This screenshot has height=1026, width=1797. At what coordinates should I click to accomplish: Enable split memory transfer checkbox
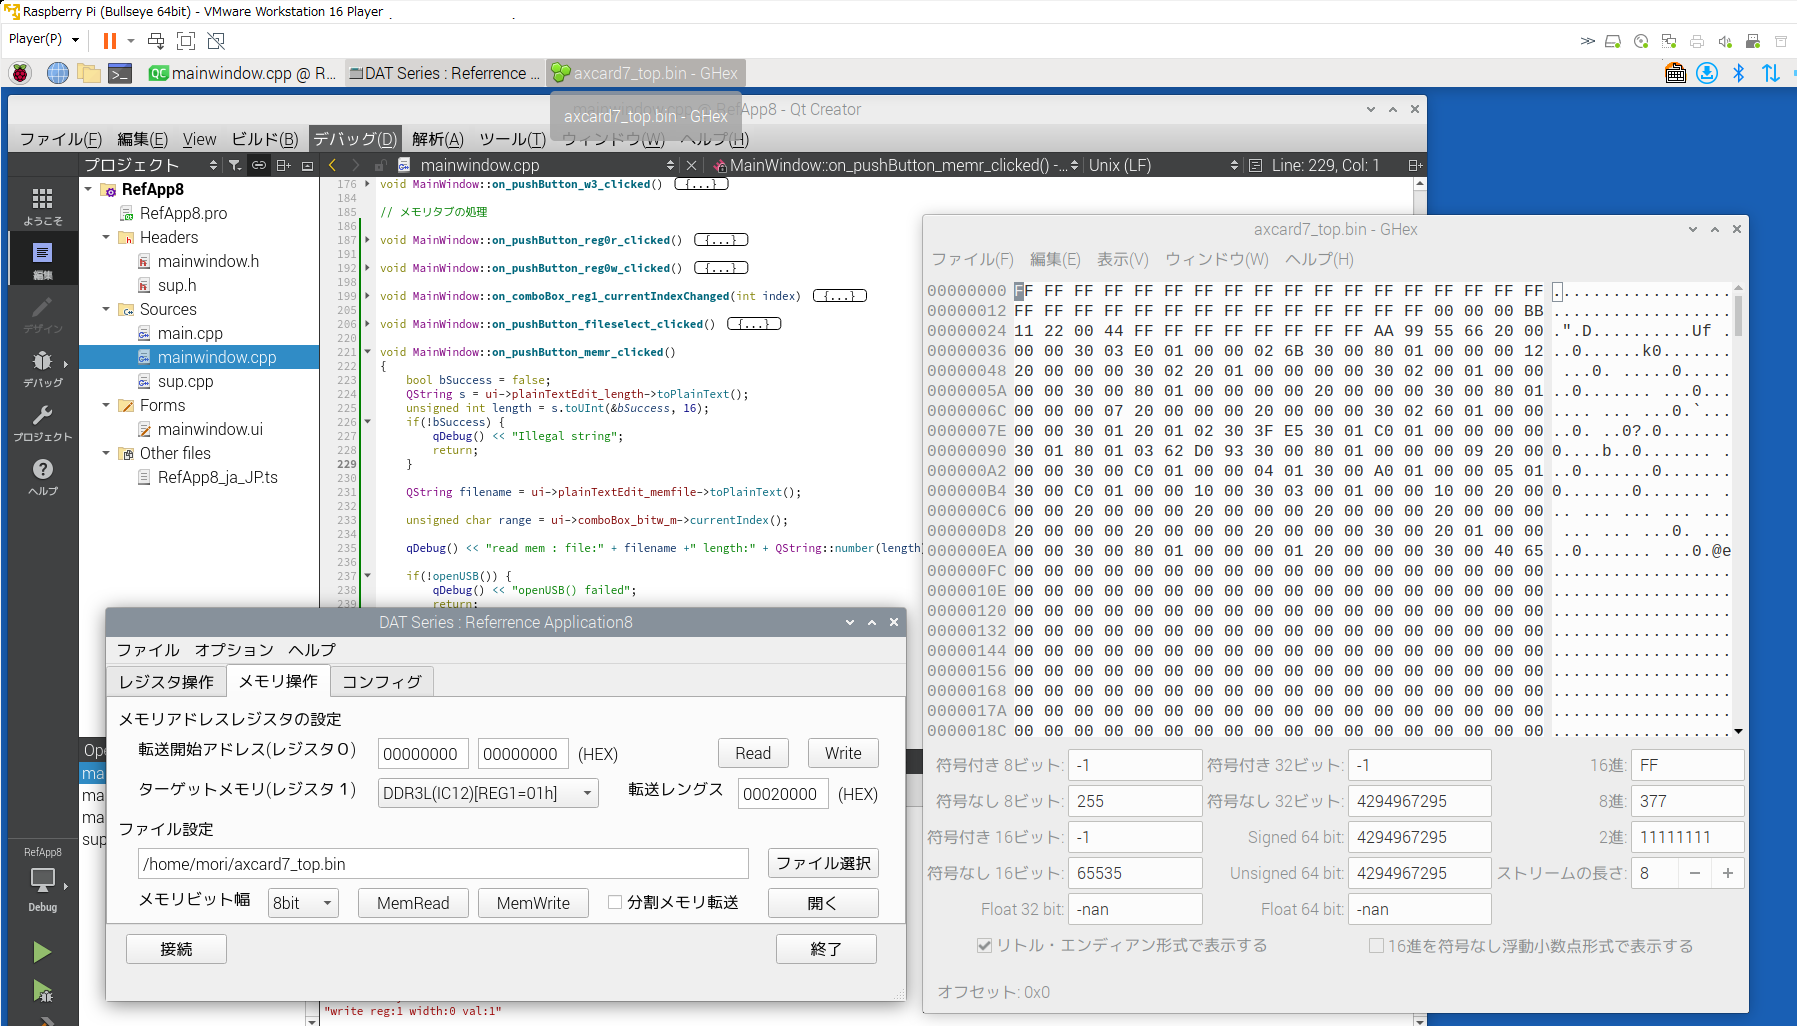(615, 902)
